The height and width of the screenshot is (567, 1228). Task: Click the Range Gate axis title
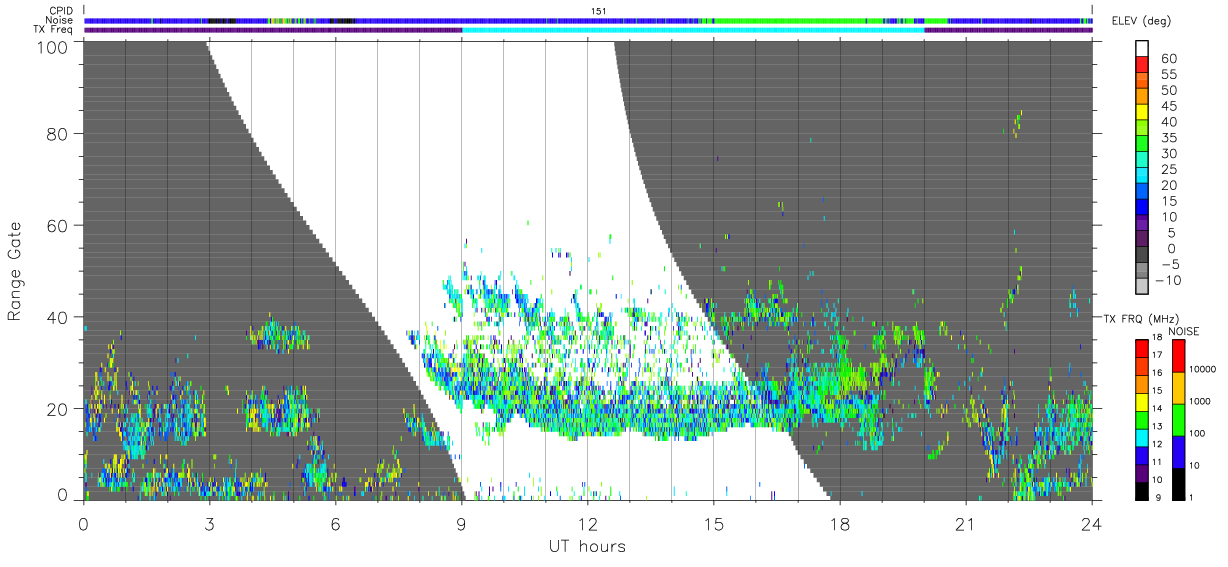(x=15, y=270)
